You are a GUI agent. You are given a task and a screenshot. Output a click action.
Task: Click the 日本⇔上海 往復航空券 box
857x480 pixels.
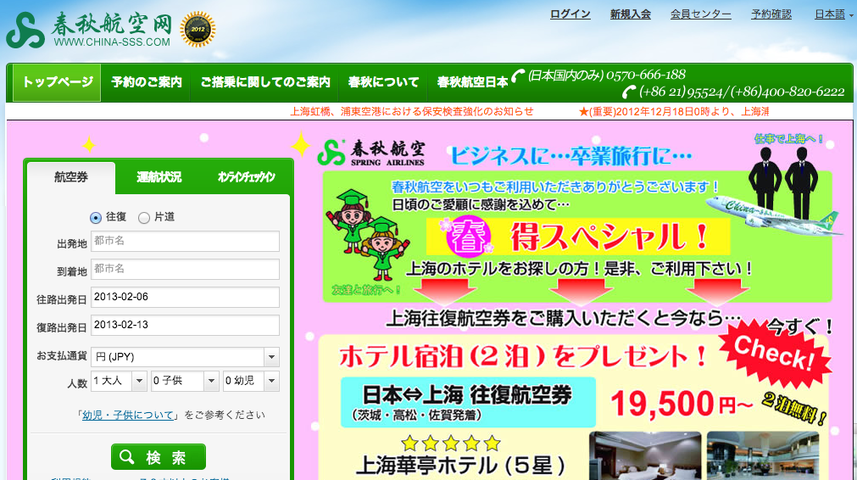468,402
